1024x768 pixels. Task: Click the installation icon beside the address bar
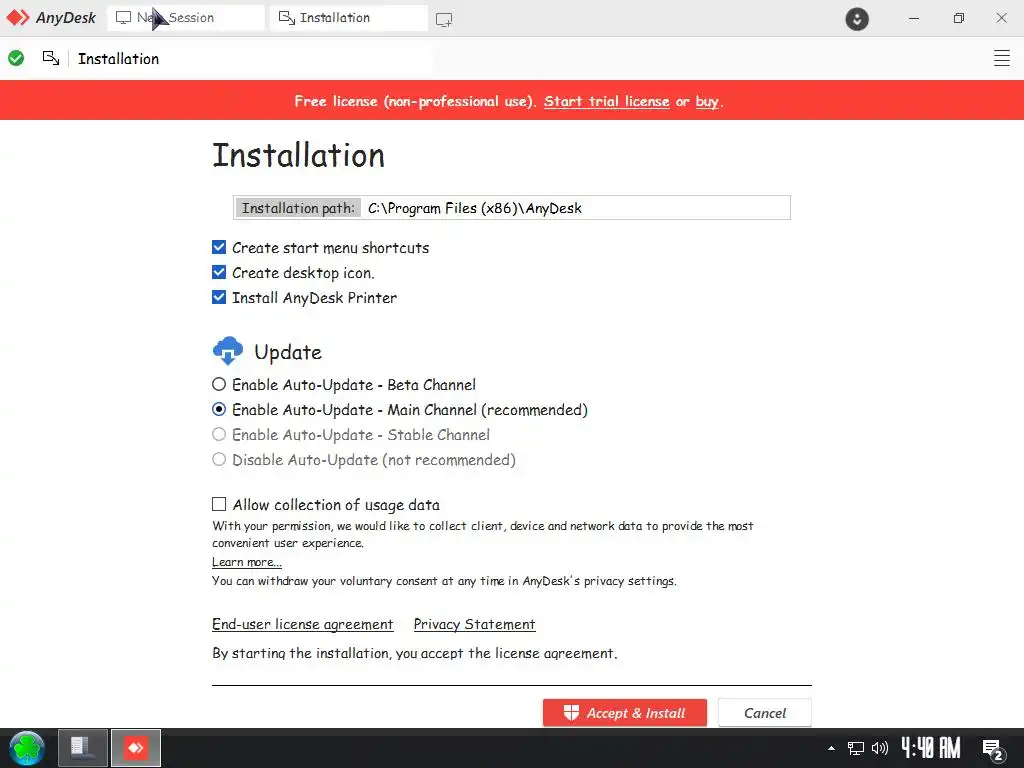(x=51, y=58)
